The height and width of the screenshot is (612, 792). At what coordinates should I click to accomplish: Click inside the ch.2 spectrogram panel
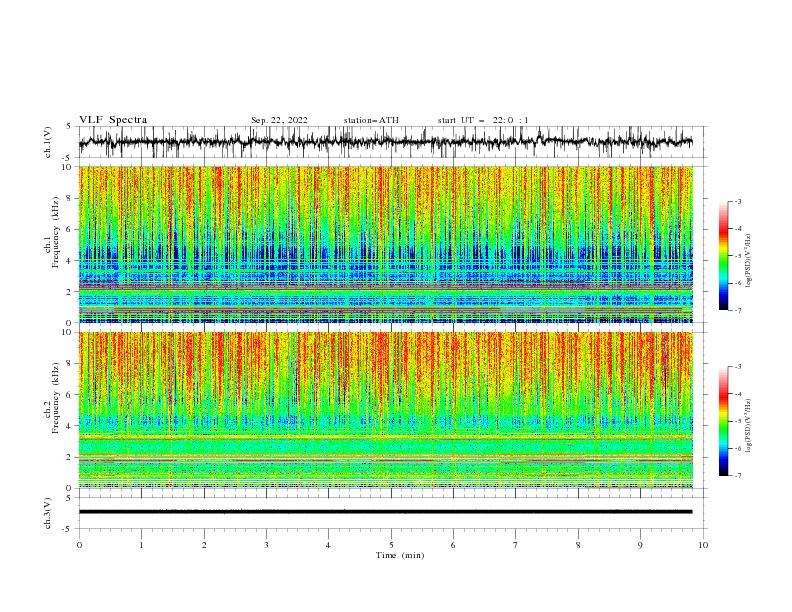pos(385,410)
